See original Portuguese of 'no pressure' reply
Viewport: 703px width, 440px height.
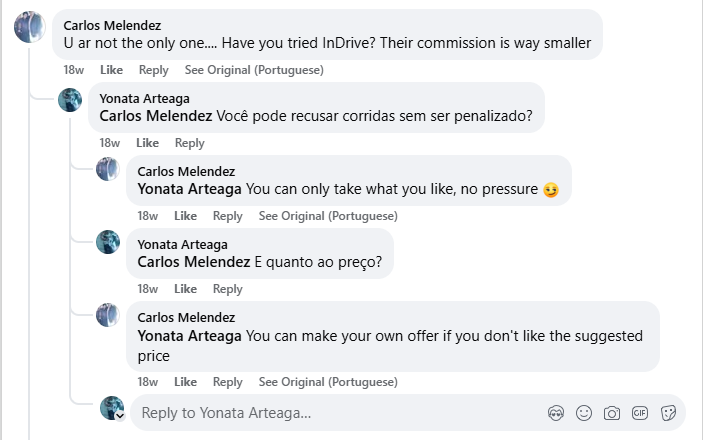click(x=328, y=216)
